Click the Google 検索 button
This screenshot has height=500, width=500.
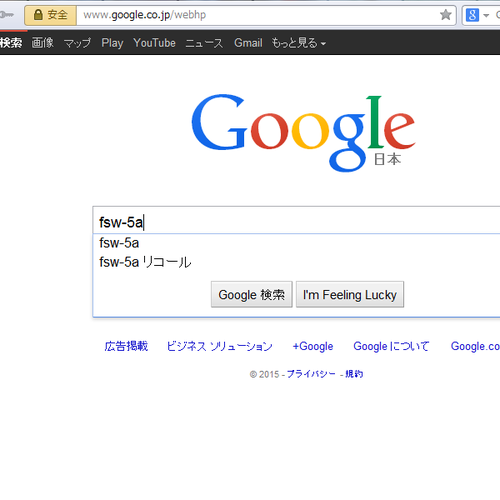(252, 294)
